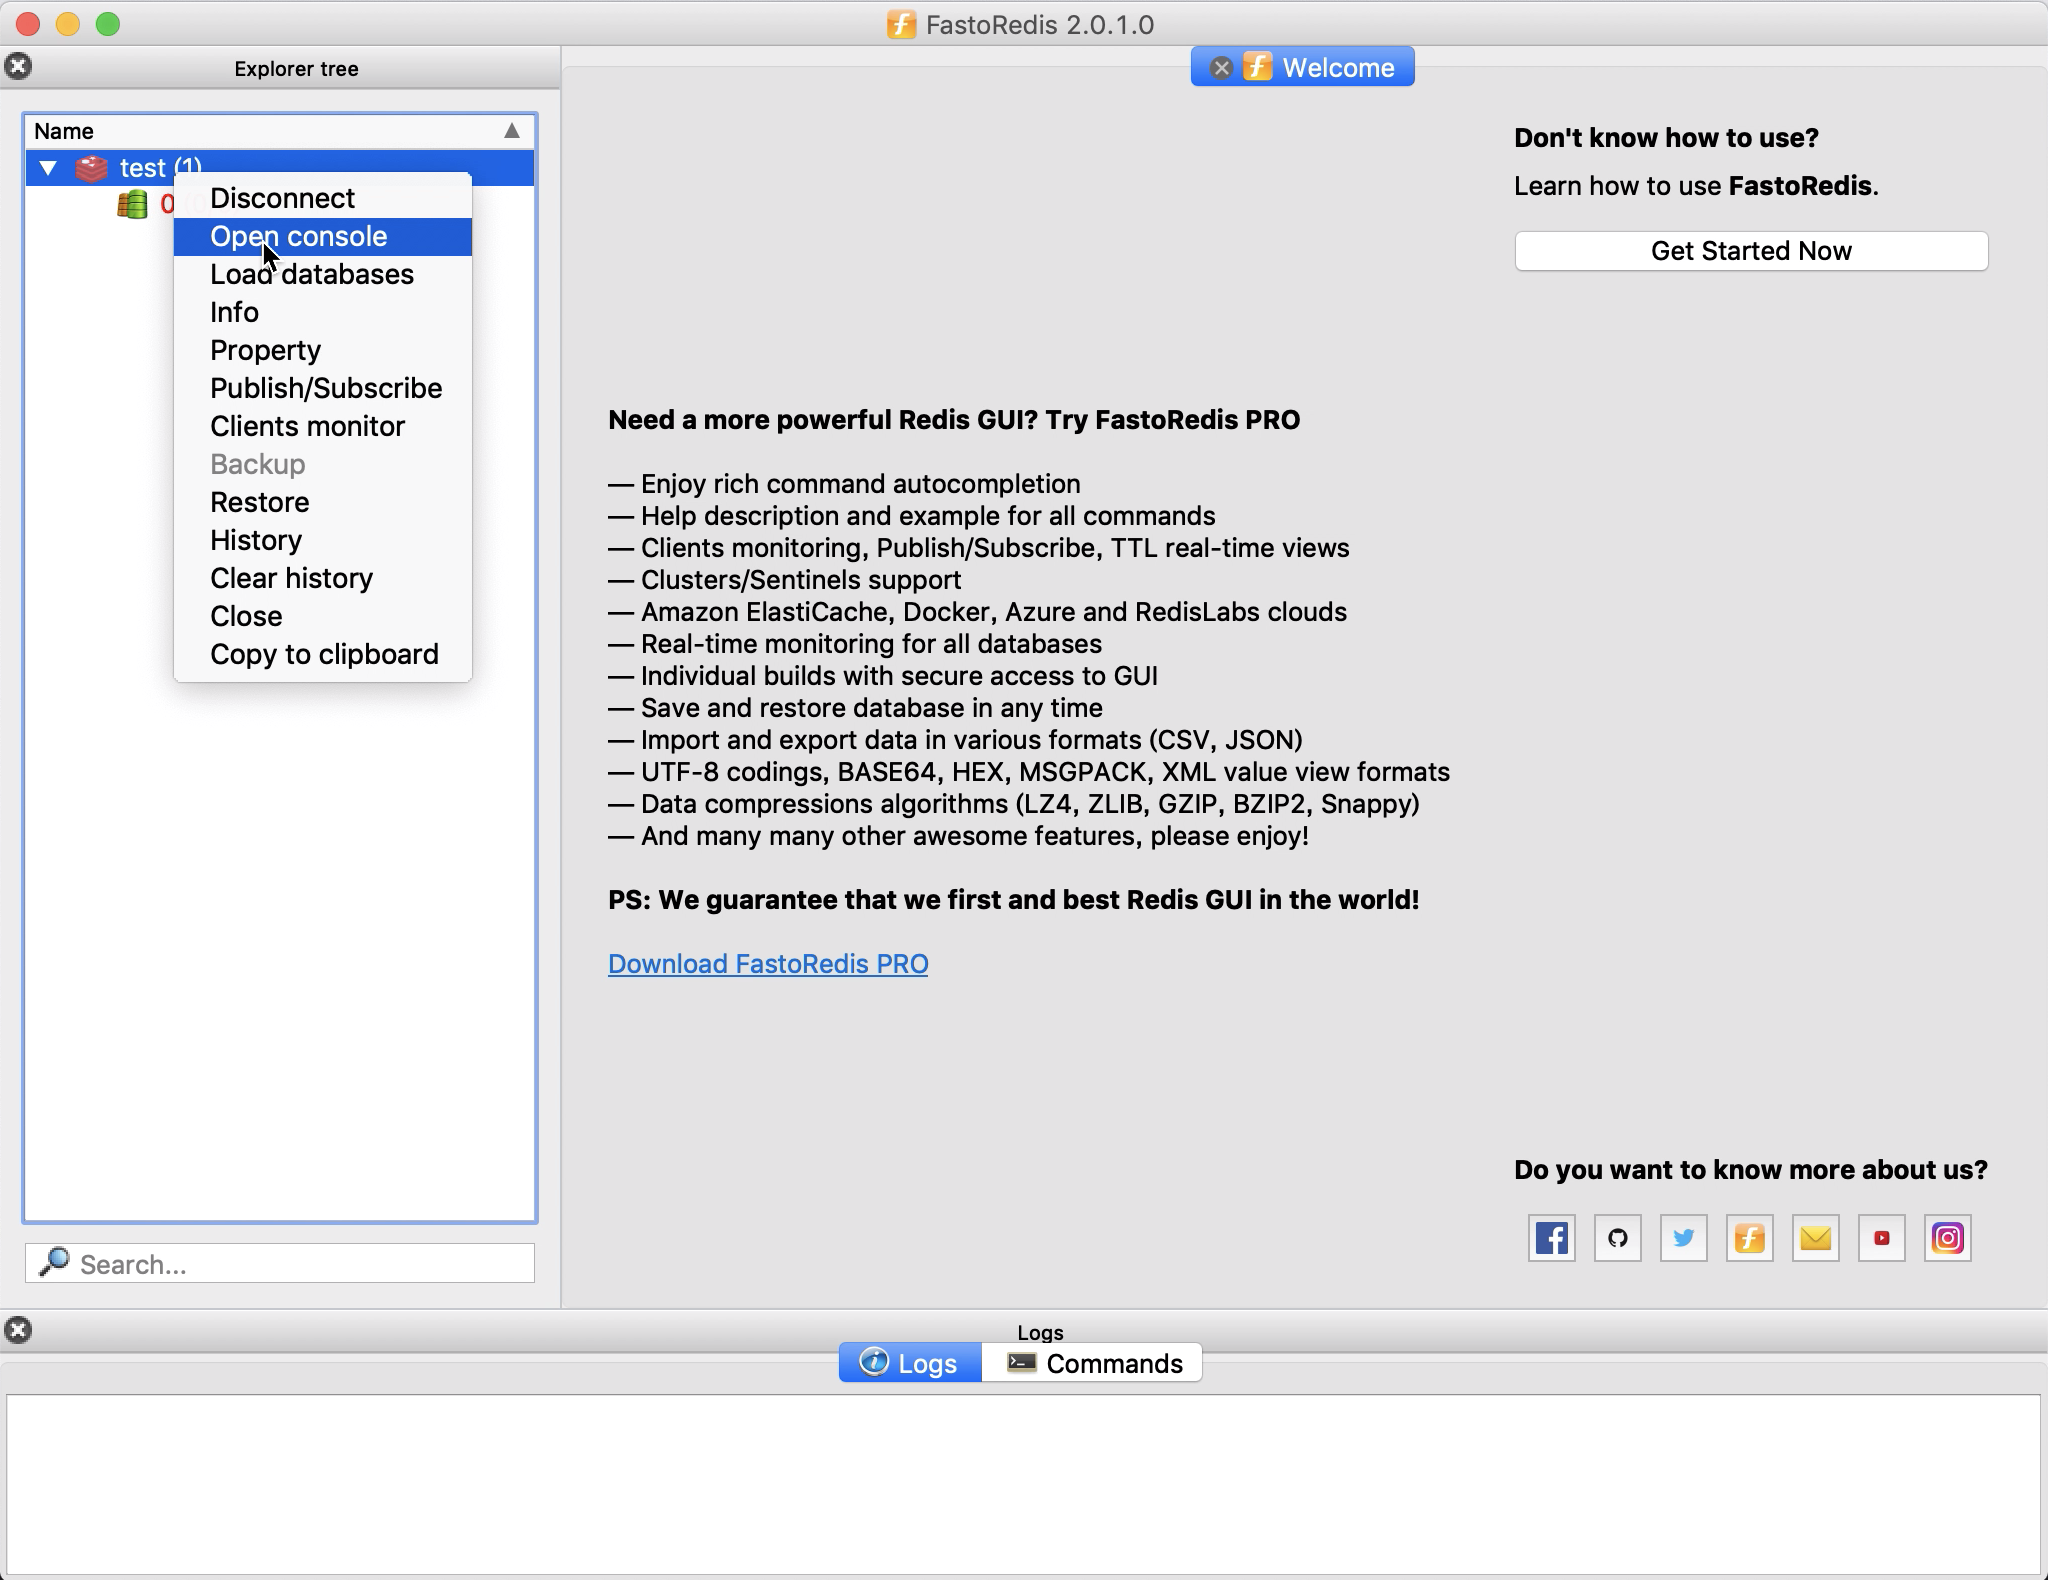Open Publish/Subscribe view

[322, 388]
